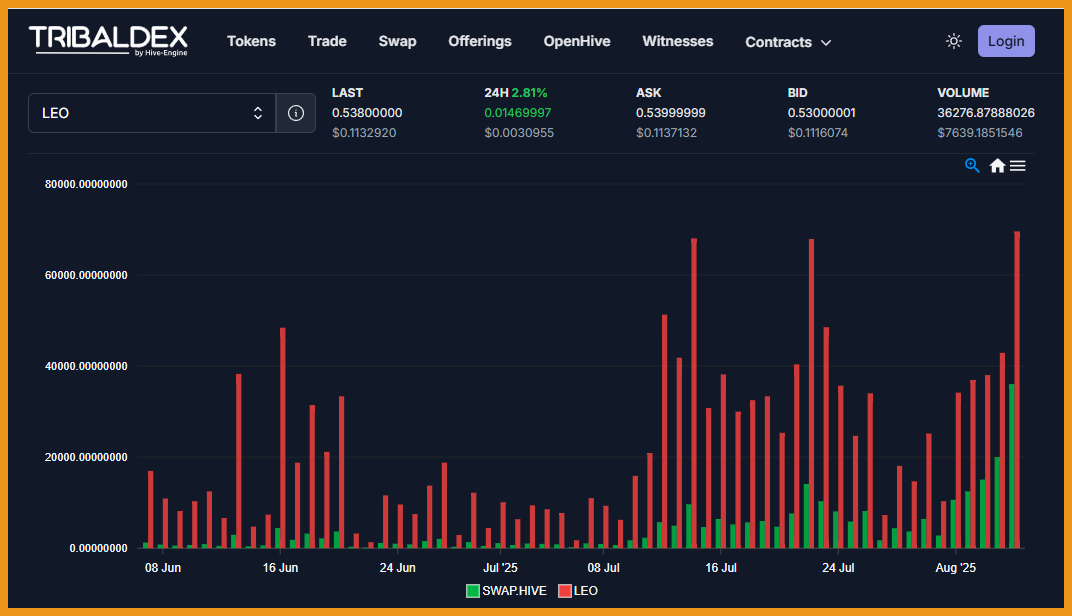Click the Jul '25 axis label
Screen dimensions: 1072x616
[500, 567]
